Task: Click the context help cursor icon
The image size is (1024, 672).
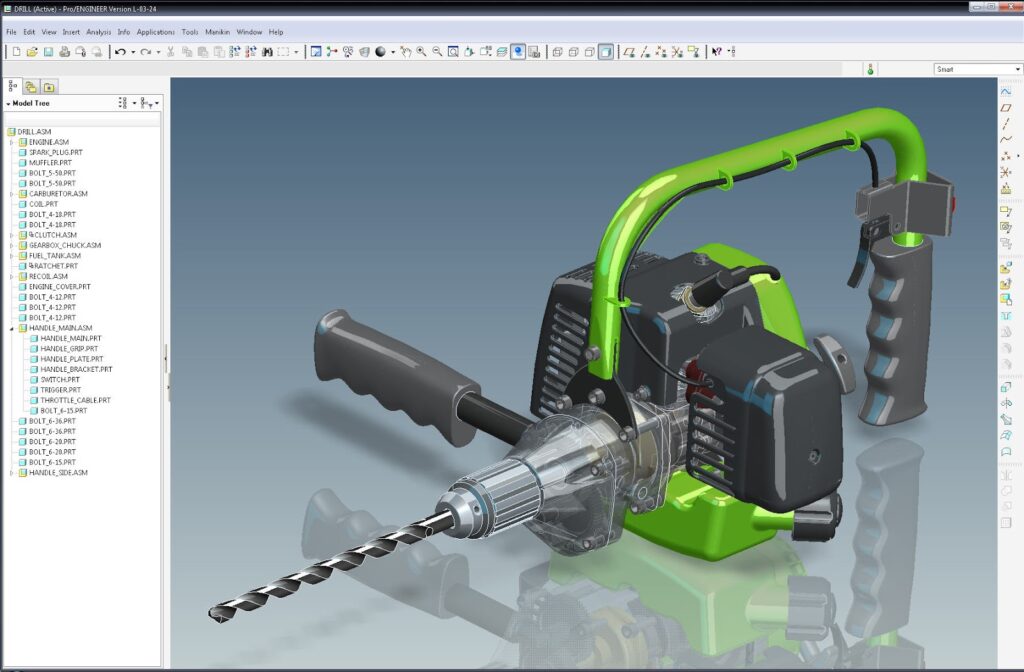Action: (716, 52)
